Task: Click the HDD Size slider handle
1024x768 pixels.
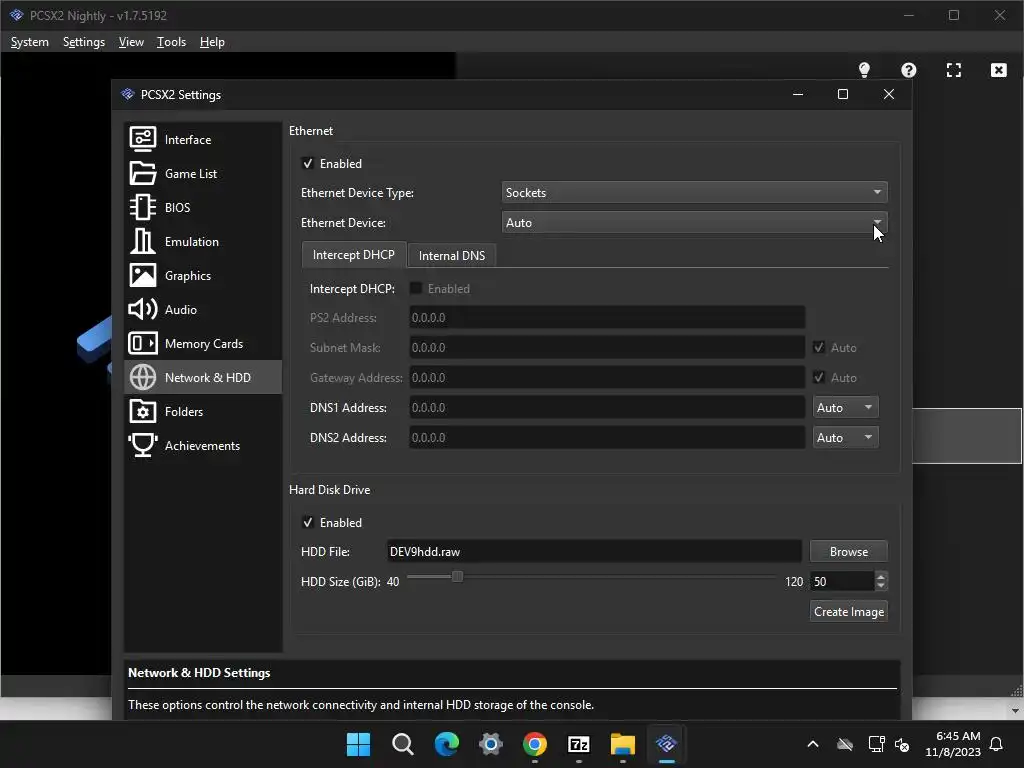Action: (457, 577)
